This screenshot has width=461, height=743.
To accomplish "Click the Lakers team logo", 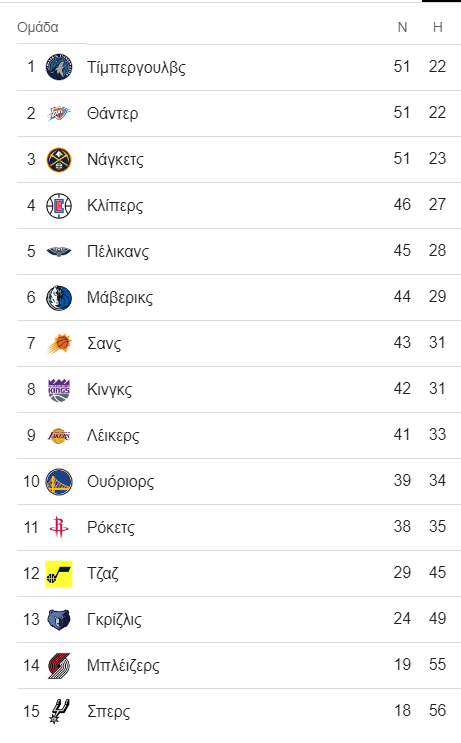I will [x=59, y=435].
